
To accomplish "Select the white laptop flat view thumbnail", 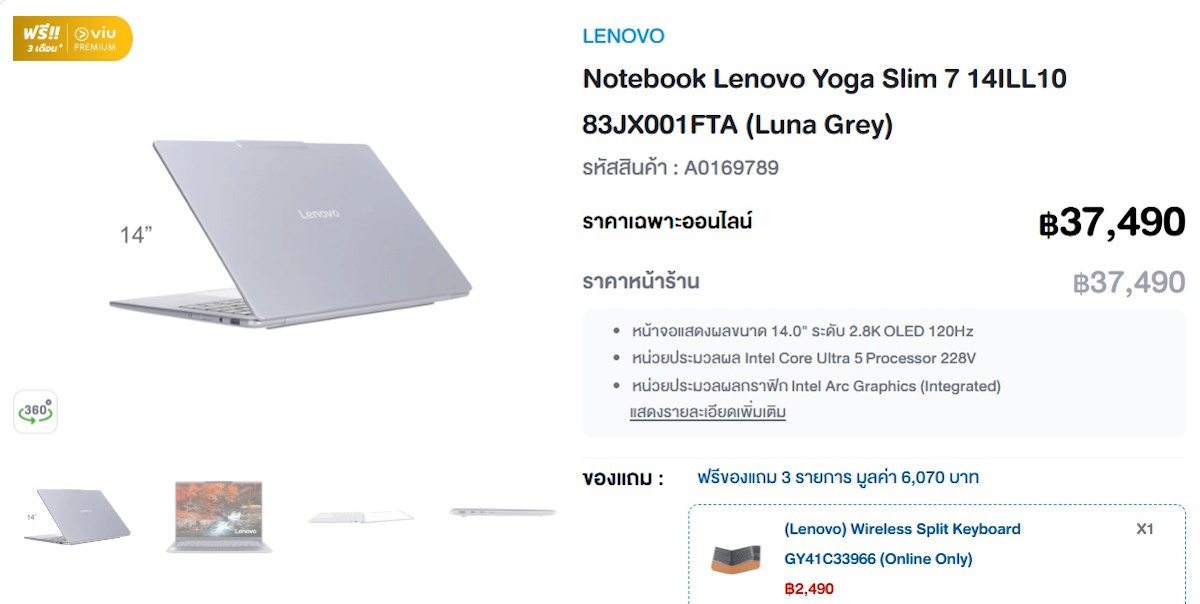I will [360, 517].
